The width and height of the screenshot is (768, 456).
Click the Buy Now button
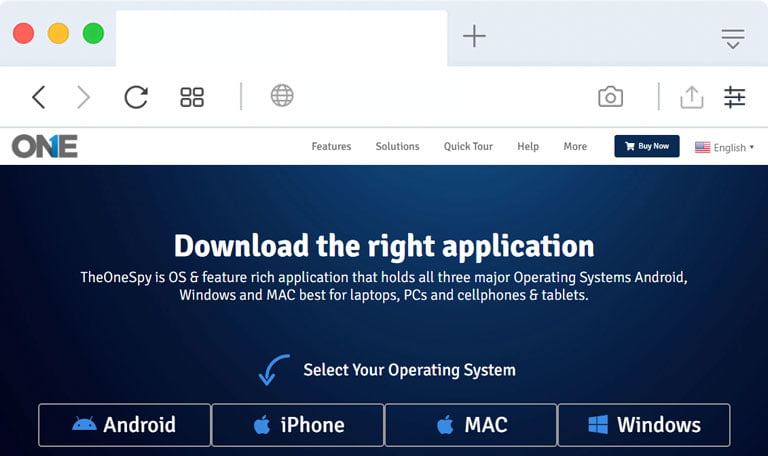click(x=647, y=146)
